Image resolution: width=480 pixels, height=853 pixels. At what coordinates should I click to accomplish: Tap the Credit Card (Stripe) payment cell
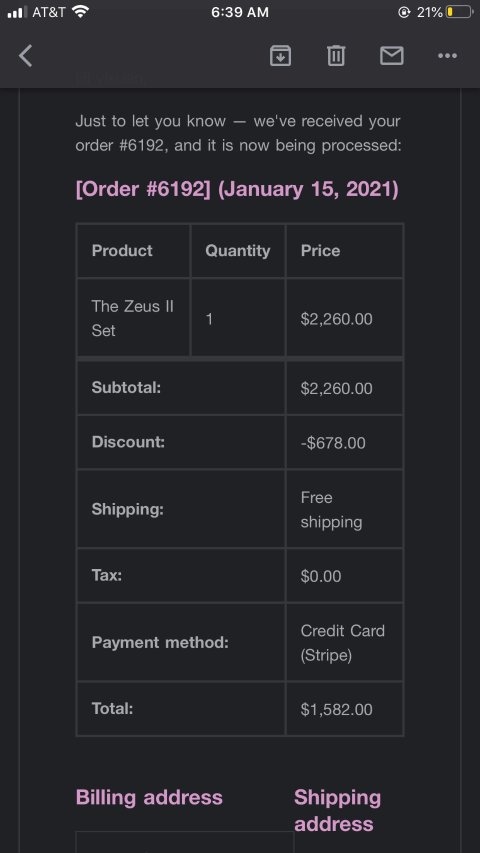(344, 642)
